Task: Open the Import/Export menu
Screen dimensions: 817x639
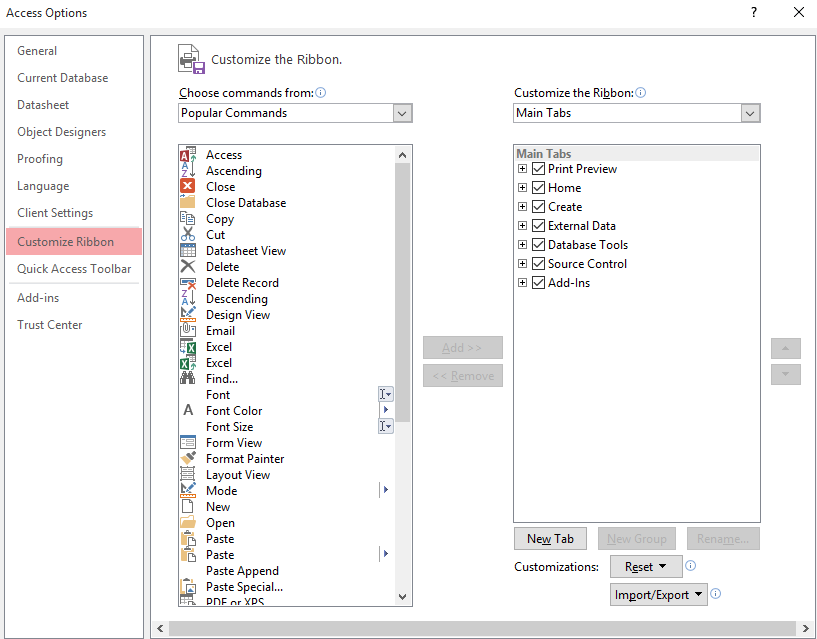Action: pos(658,594)
